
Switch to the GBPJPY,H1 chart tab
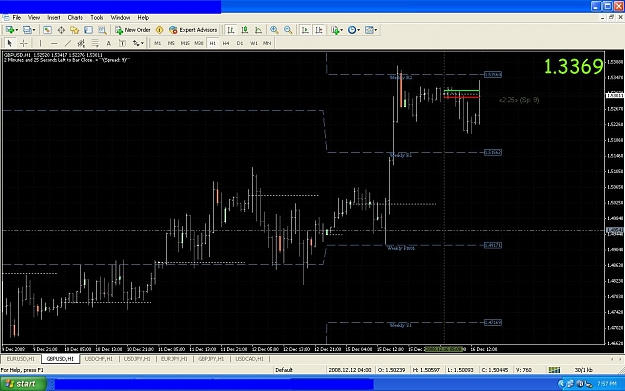click(211, 359)
